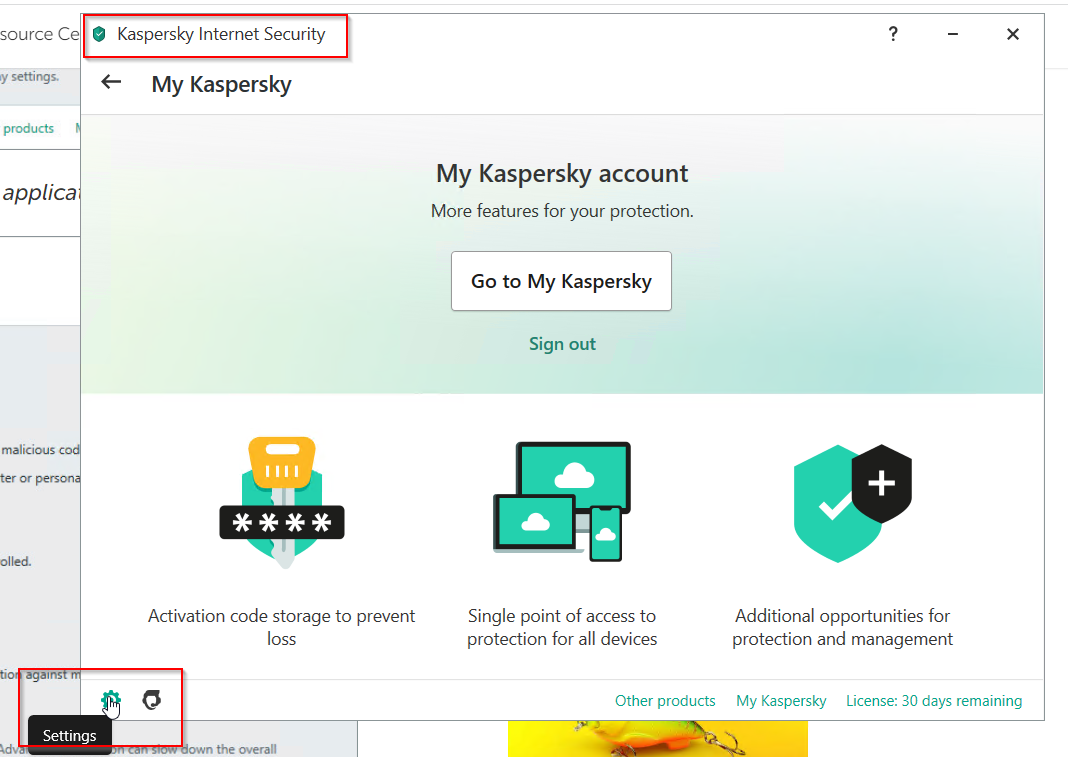The image size is (1068, 757).
Task: Select 'Additional opportunities for protection' text
Action: 843,627
